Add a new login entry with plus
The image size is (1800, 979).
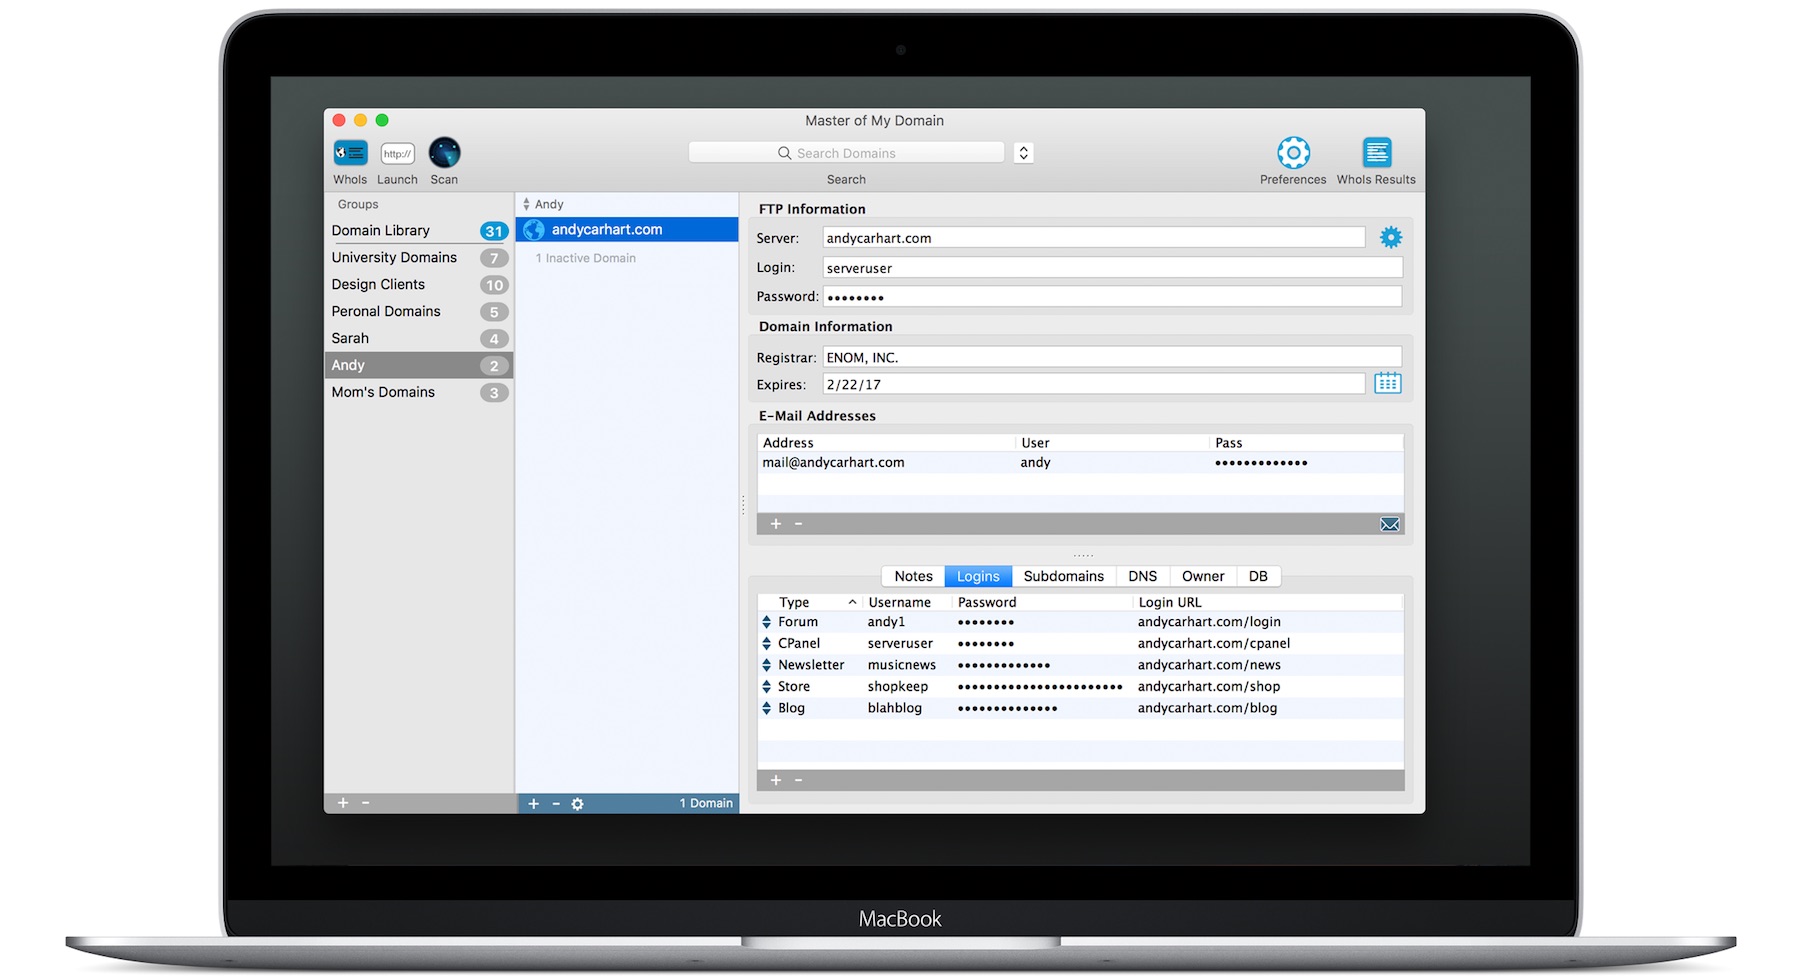coord(775,780)
